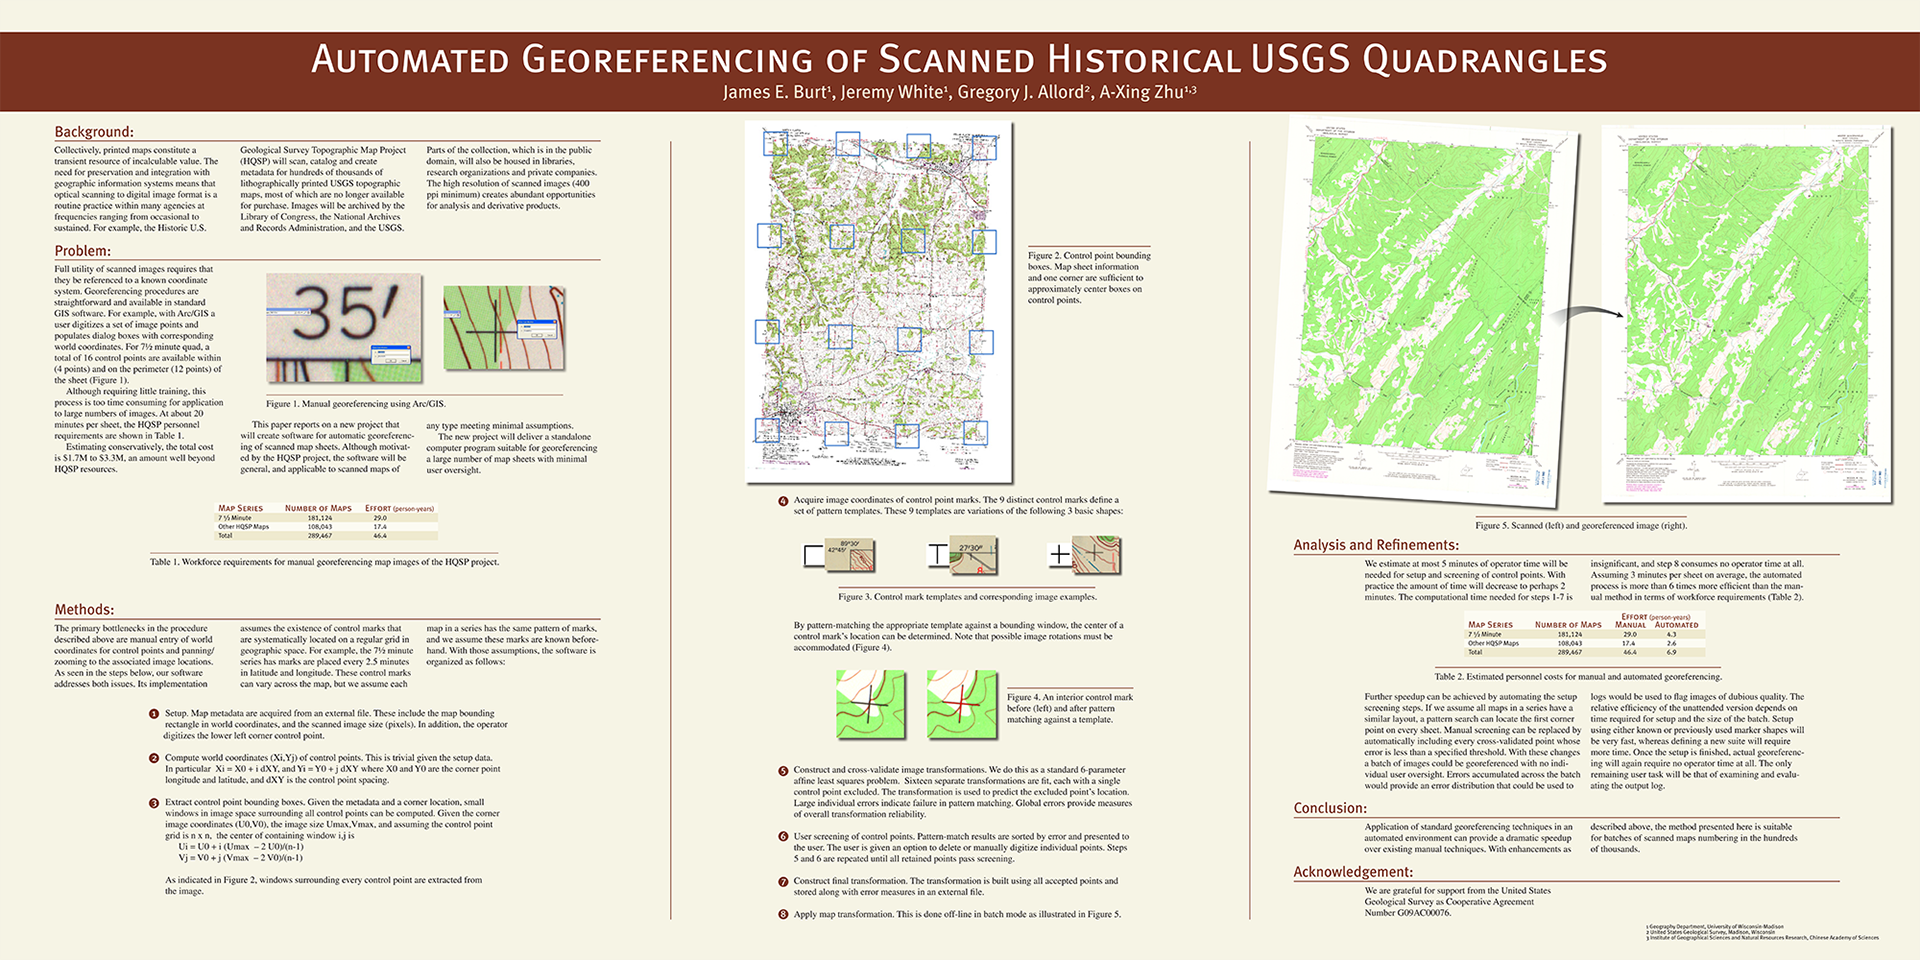The height and width of the screenshot is (960, 1920).
Task: Click the agreement "Number G09AC00076" text
Action: click(x=1408, y=913)
